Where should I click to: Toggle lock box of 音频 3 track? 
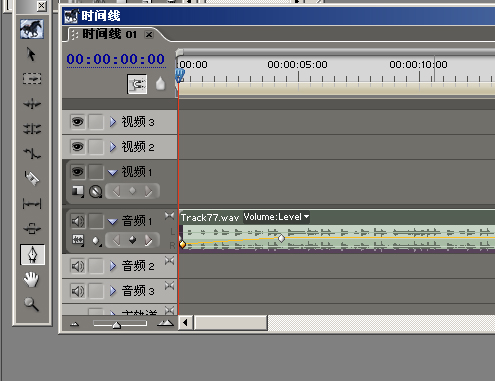[x=96, y=291]
